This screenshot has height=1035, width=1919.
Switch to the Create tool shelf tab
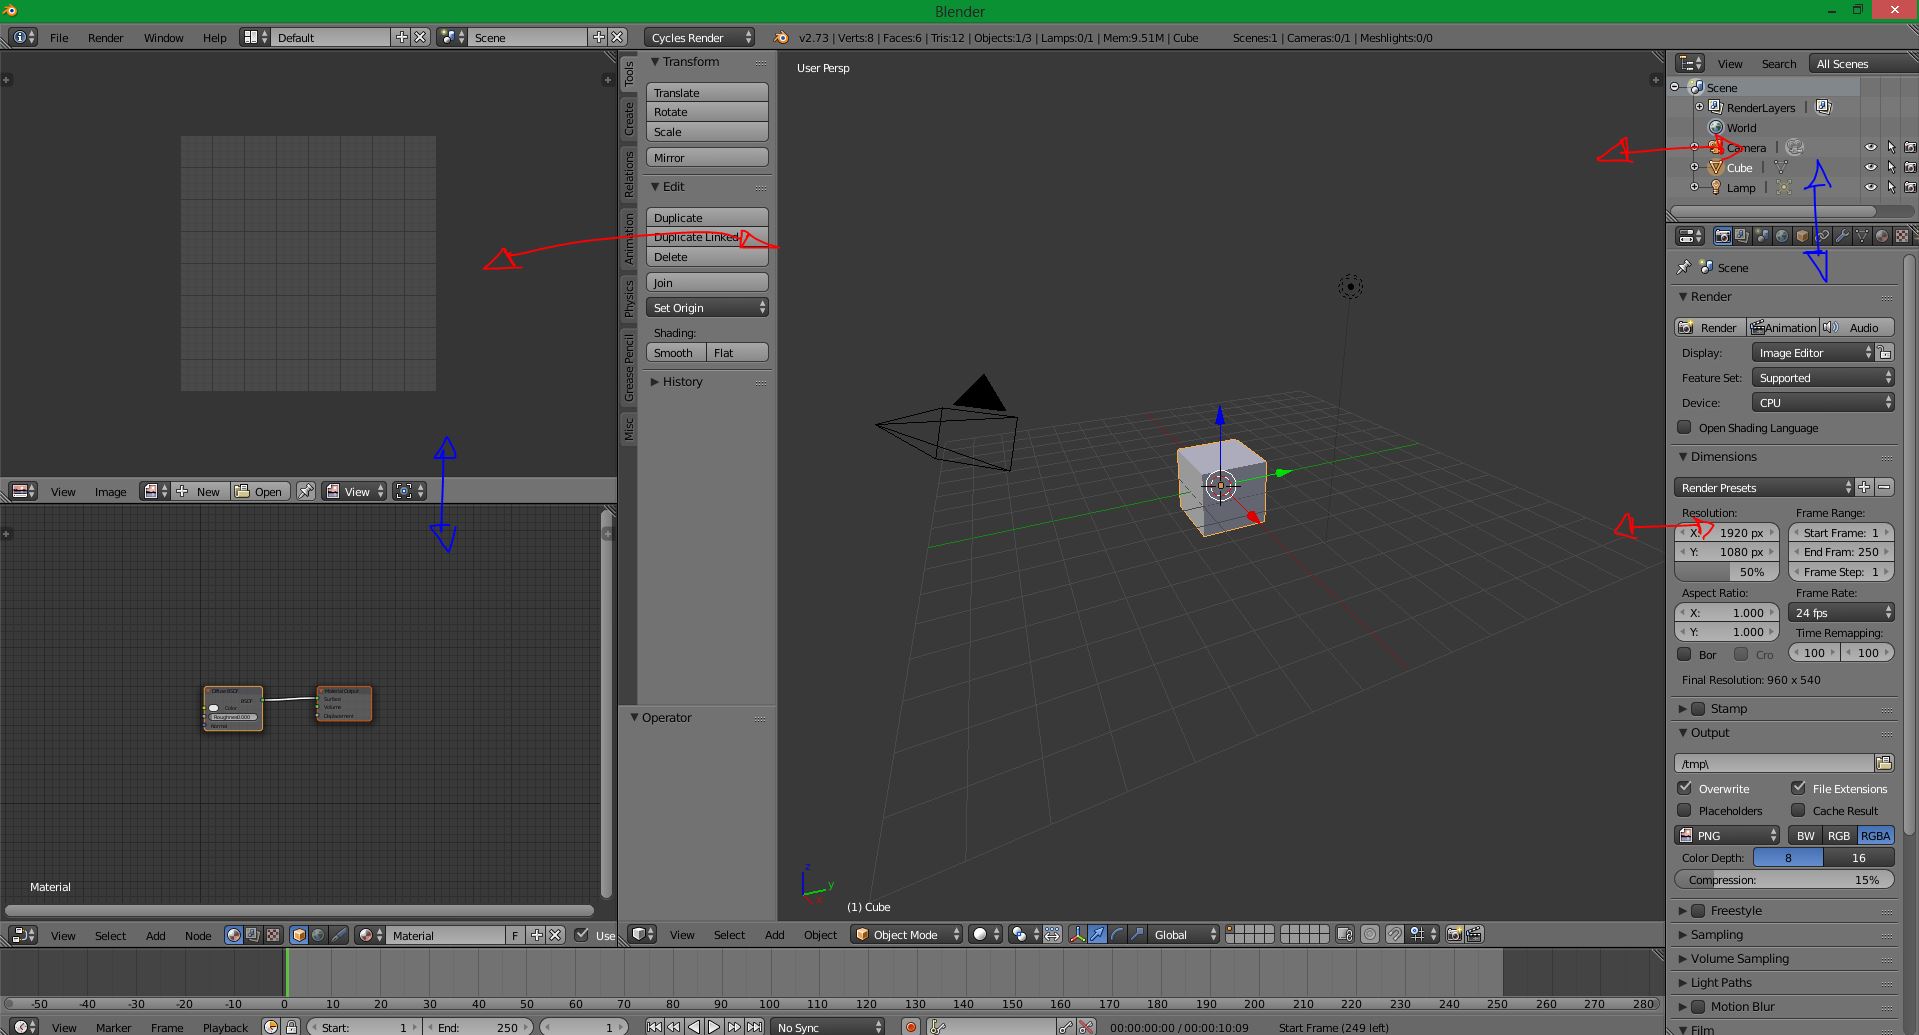[629, 118]
